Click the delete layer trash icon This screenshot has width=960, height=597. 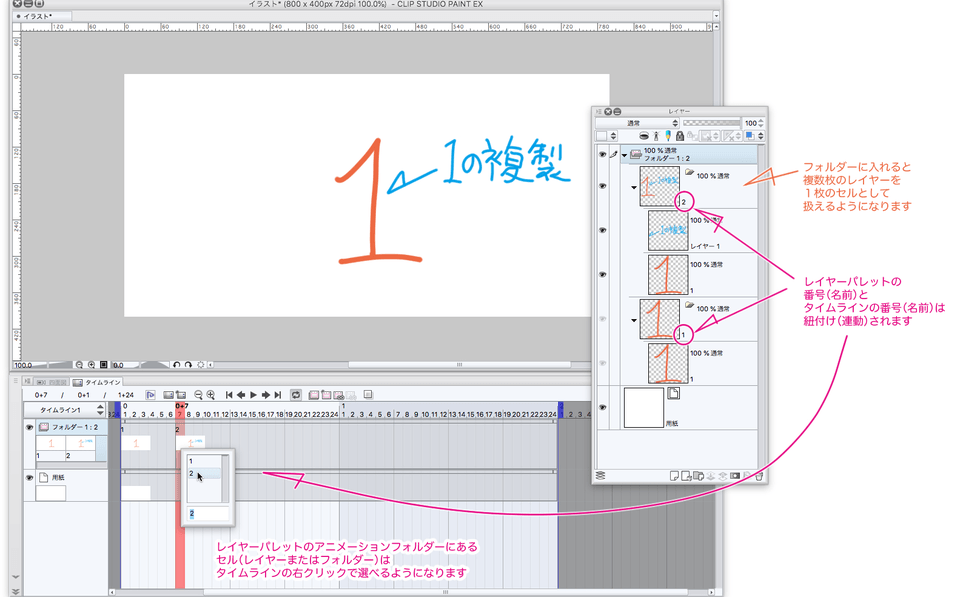[x=759, y=476]
